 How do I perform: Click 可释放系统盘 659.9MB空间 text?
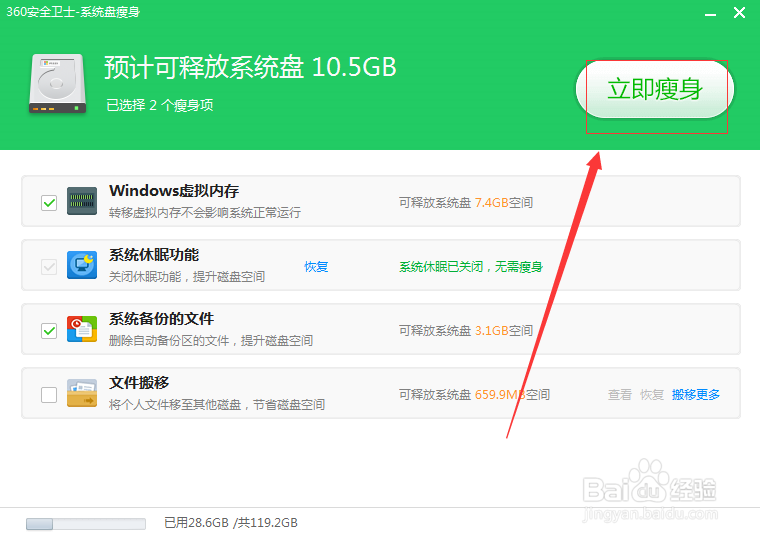[x=475, y=395]
